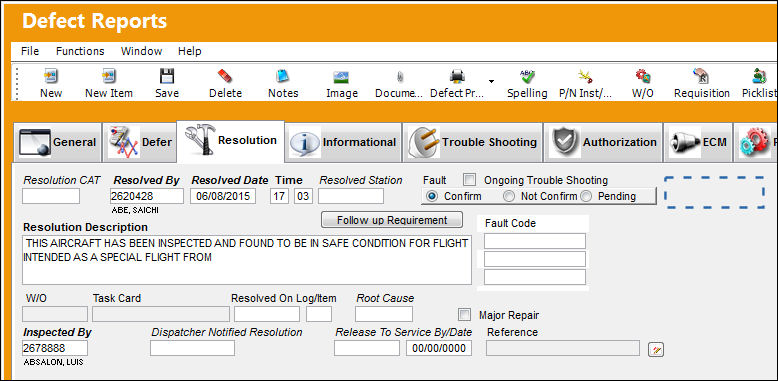
Task: Click the Release To Service date 00/00/0000
Action: 439,348
